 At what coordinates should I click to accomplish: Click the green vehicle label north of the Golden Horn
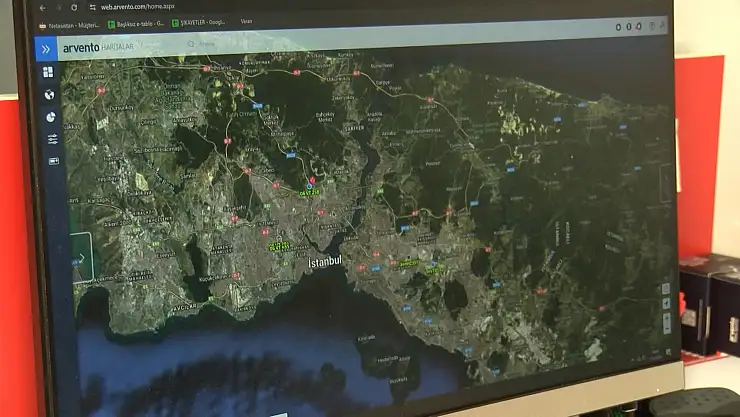pos(309,190)
